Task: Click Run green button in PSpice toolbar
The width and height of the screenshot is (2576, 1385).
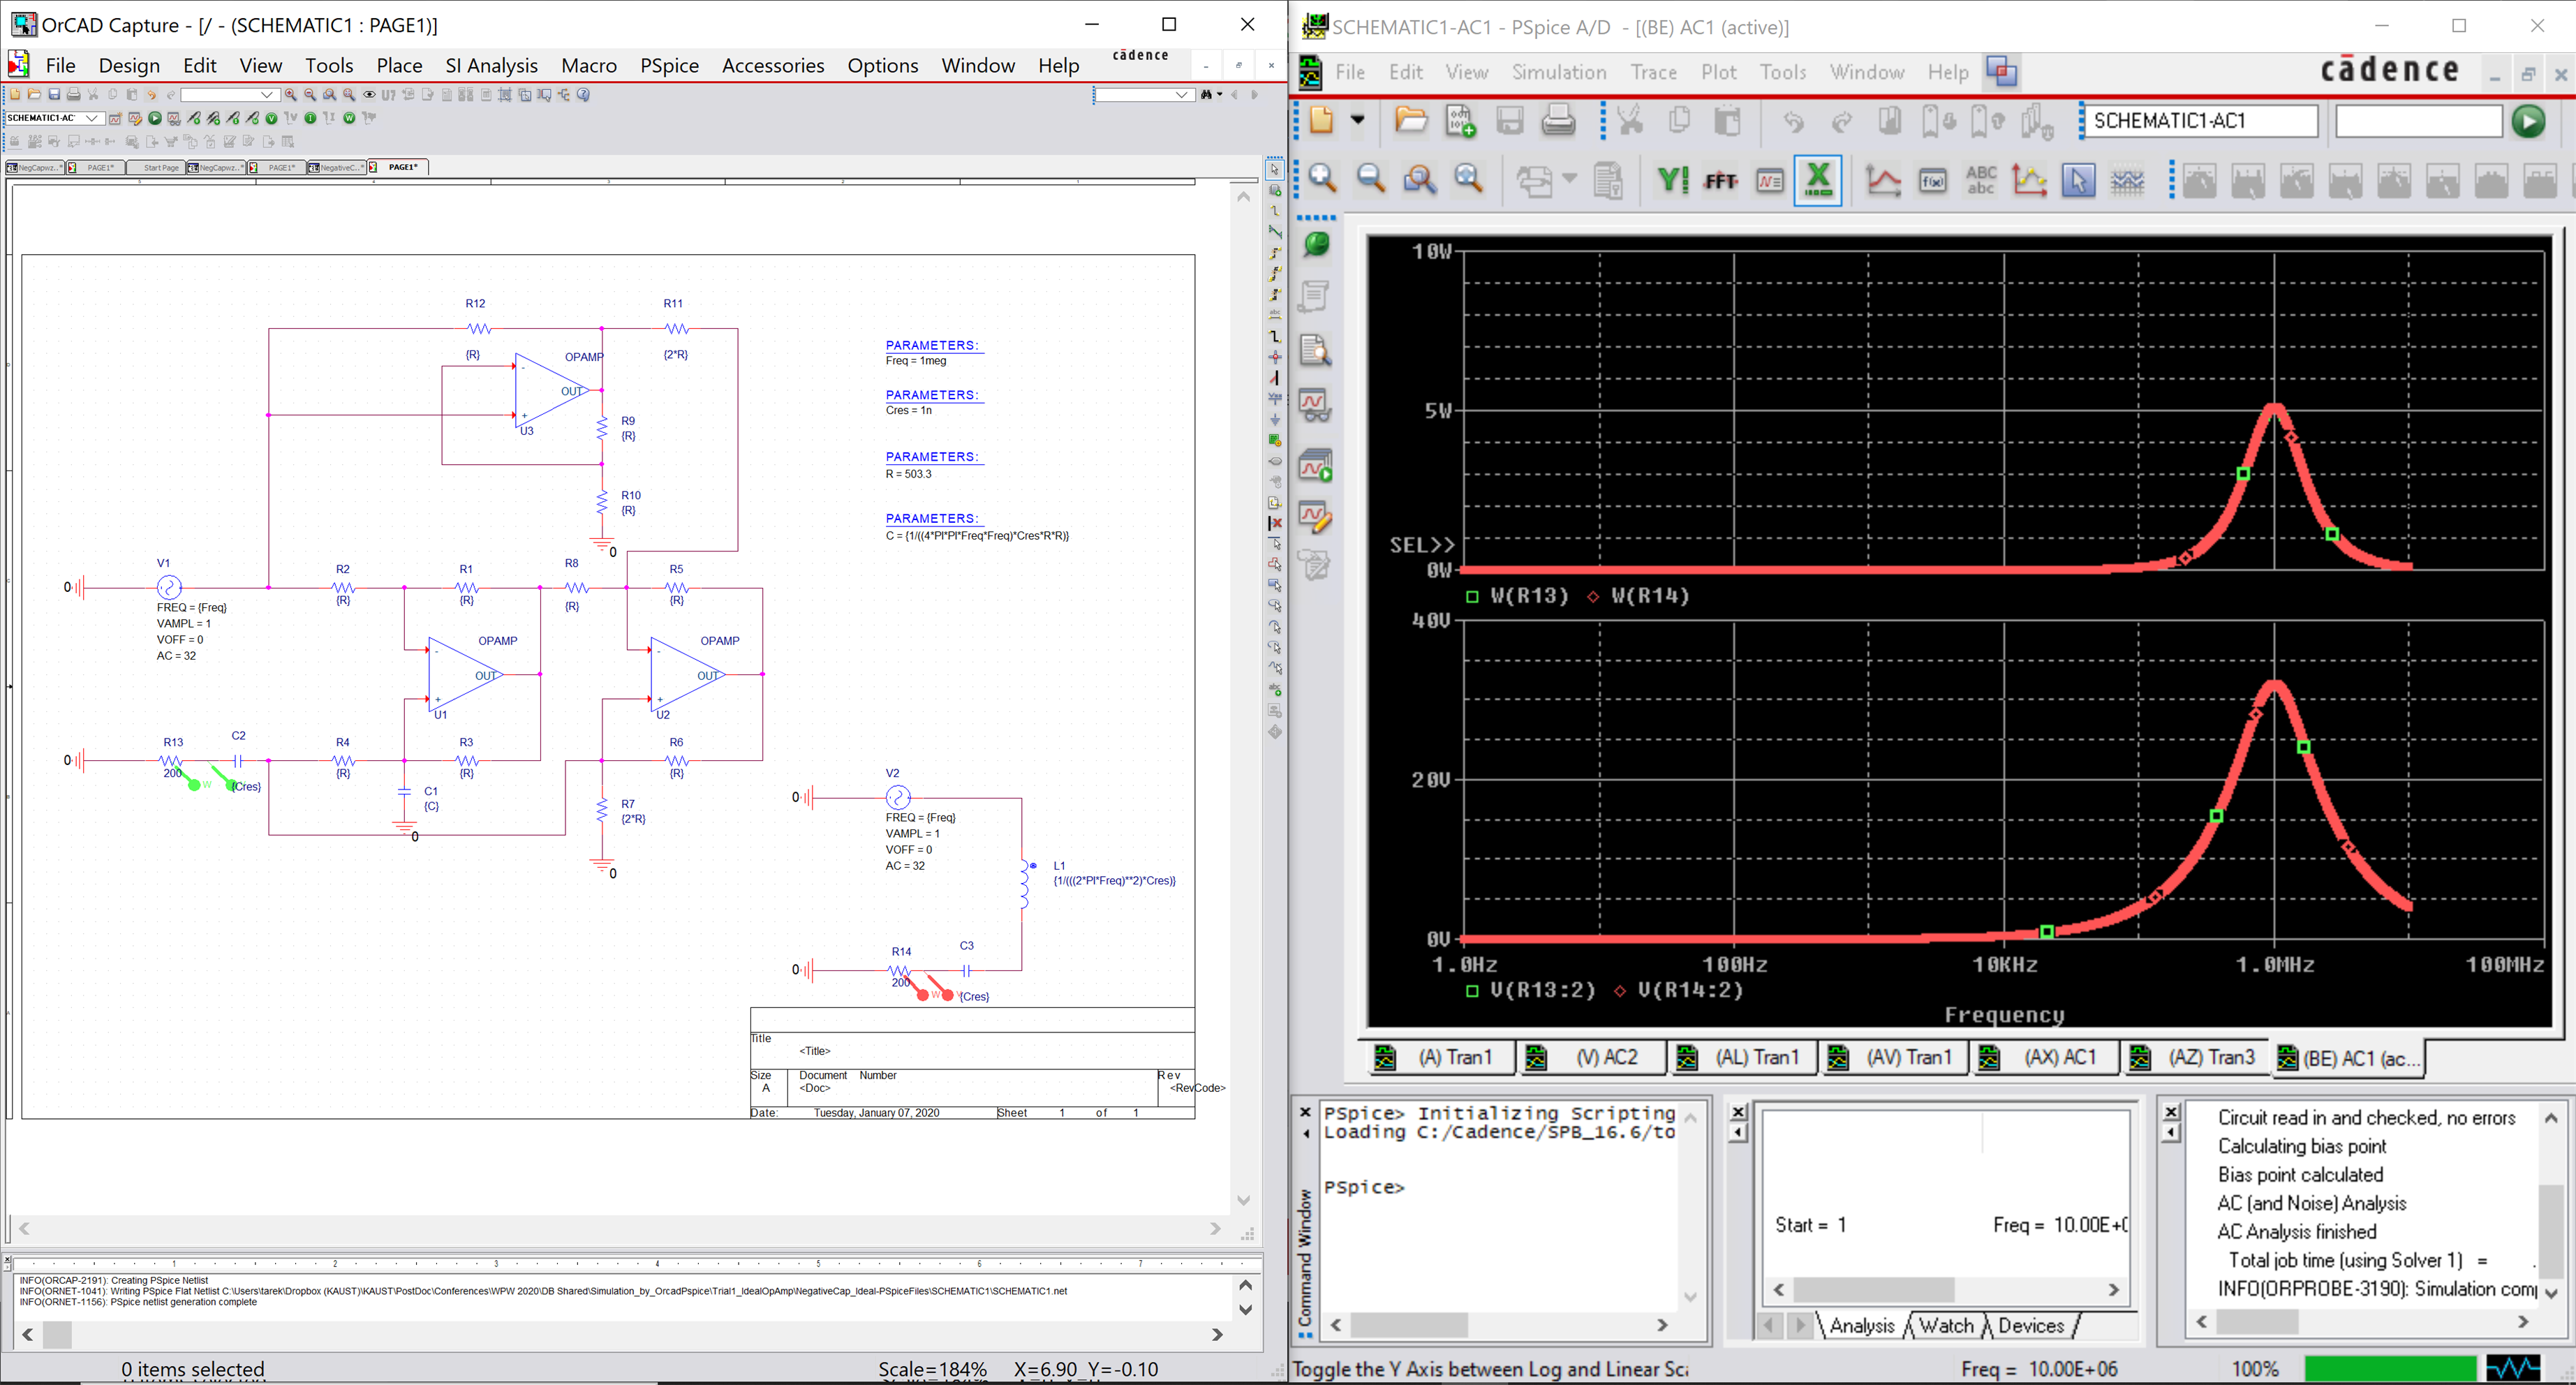Action: tap(2528, 121)
